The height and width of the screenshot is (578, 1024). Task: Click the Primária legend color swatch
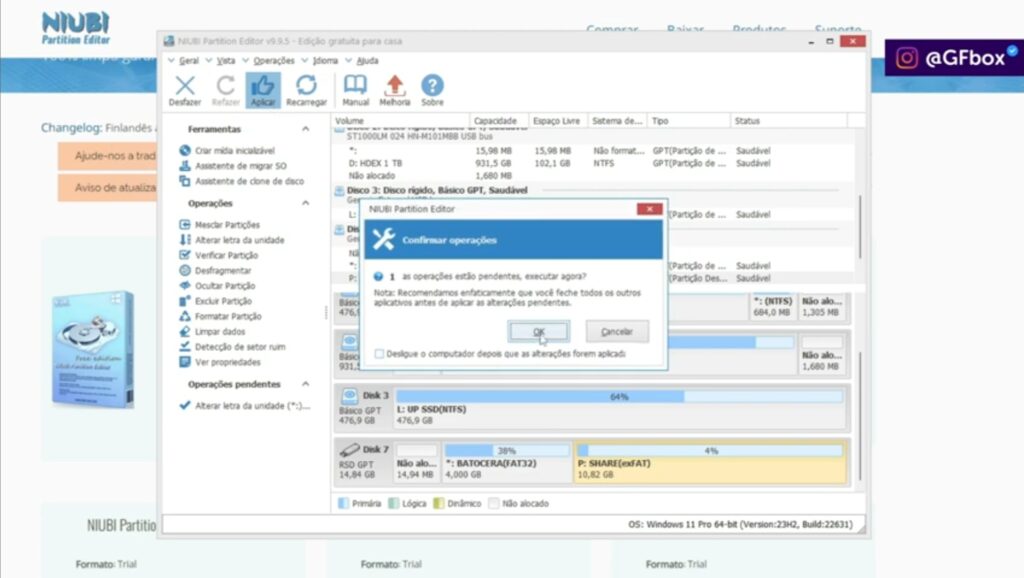tap(343, 504)
